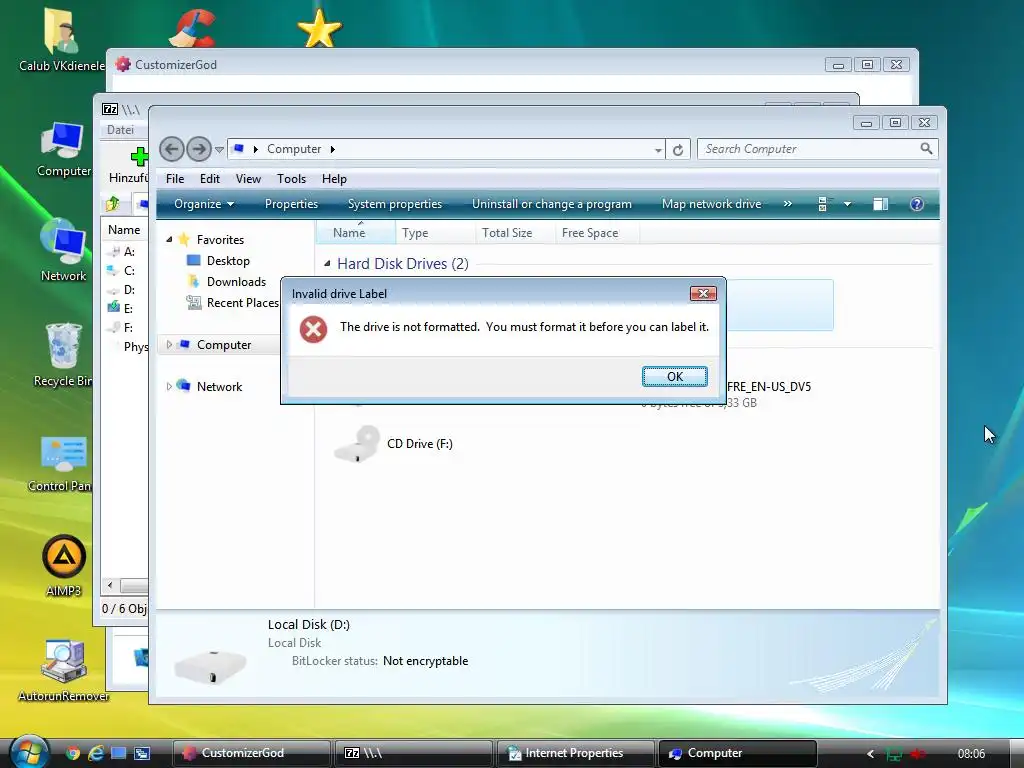Open the star desktop shortcut
Viewport: 1024px width, 768px height.
[319, 28]
